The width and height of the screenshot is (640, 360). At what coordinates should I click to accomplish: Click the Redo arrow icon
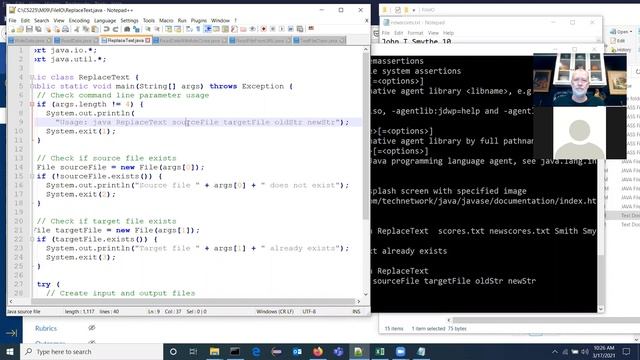(x=116, y=29)
